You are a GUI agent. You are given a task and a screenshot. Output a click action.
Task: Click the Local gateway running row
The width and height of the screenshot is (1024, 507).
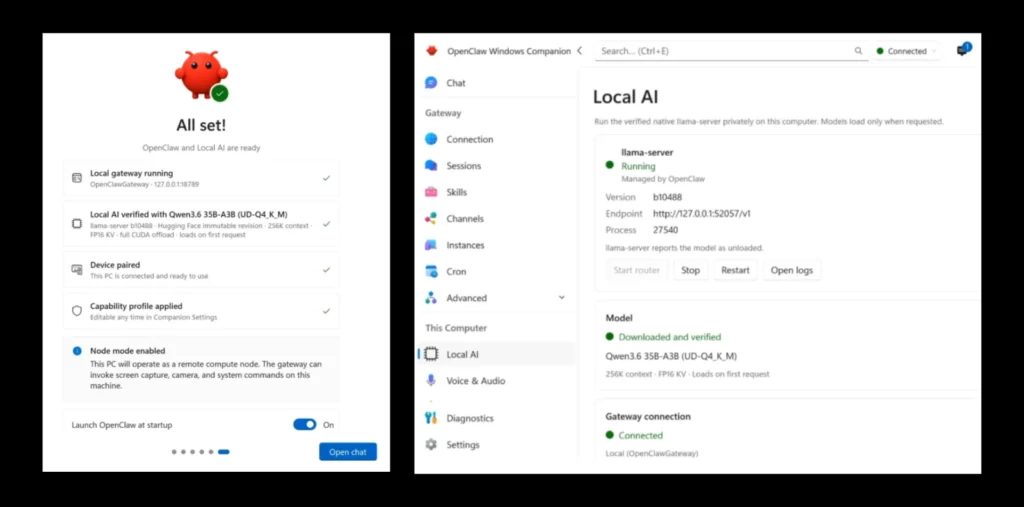(x=201, y=178)
